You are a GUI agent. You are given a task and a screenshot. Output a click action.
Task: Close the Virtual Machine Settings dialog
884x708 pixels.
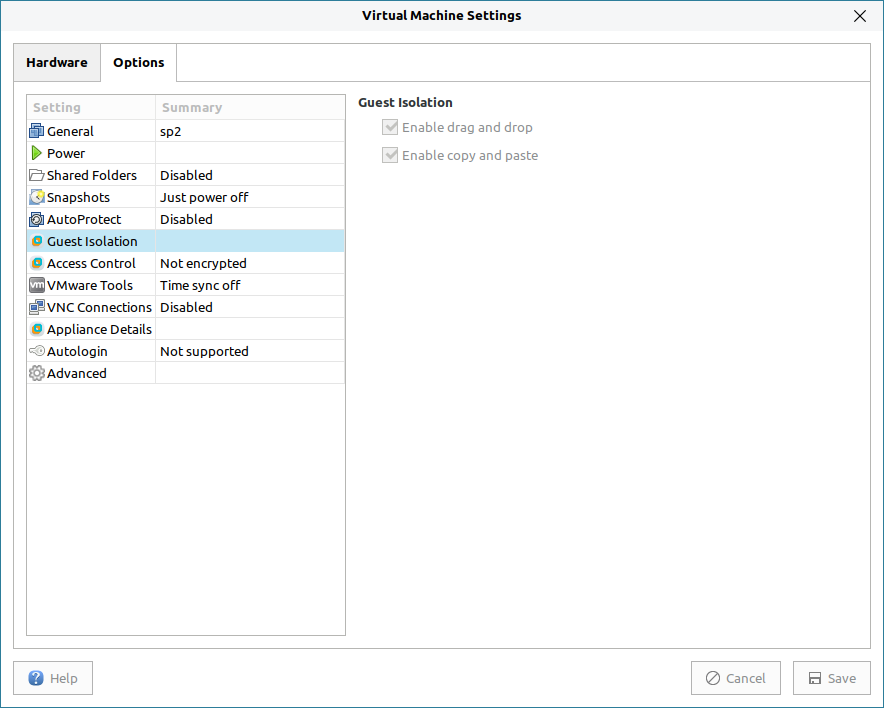click(x=860, y=15)
